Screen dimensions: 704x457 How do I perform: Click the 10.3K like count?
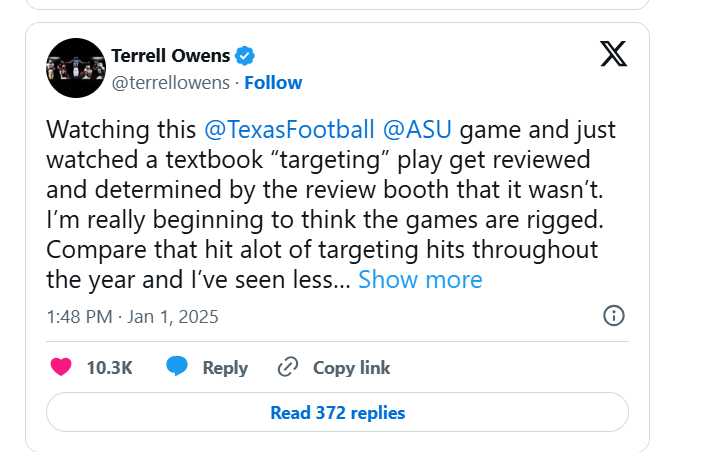[x=109, y=368]
